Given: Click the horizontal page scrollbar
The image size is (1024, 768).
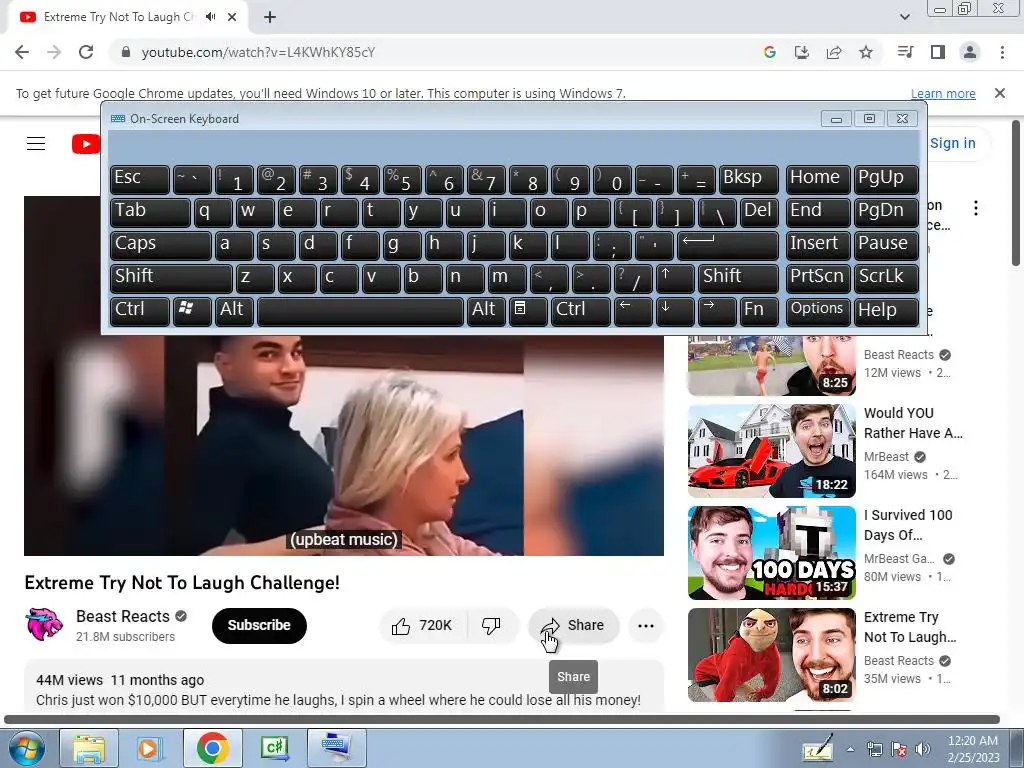Looking at the screenshot, I should pyautogui.click(x=502, y=720).
